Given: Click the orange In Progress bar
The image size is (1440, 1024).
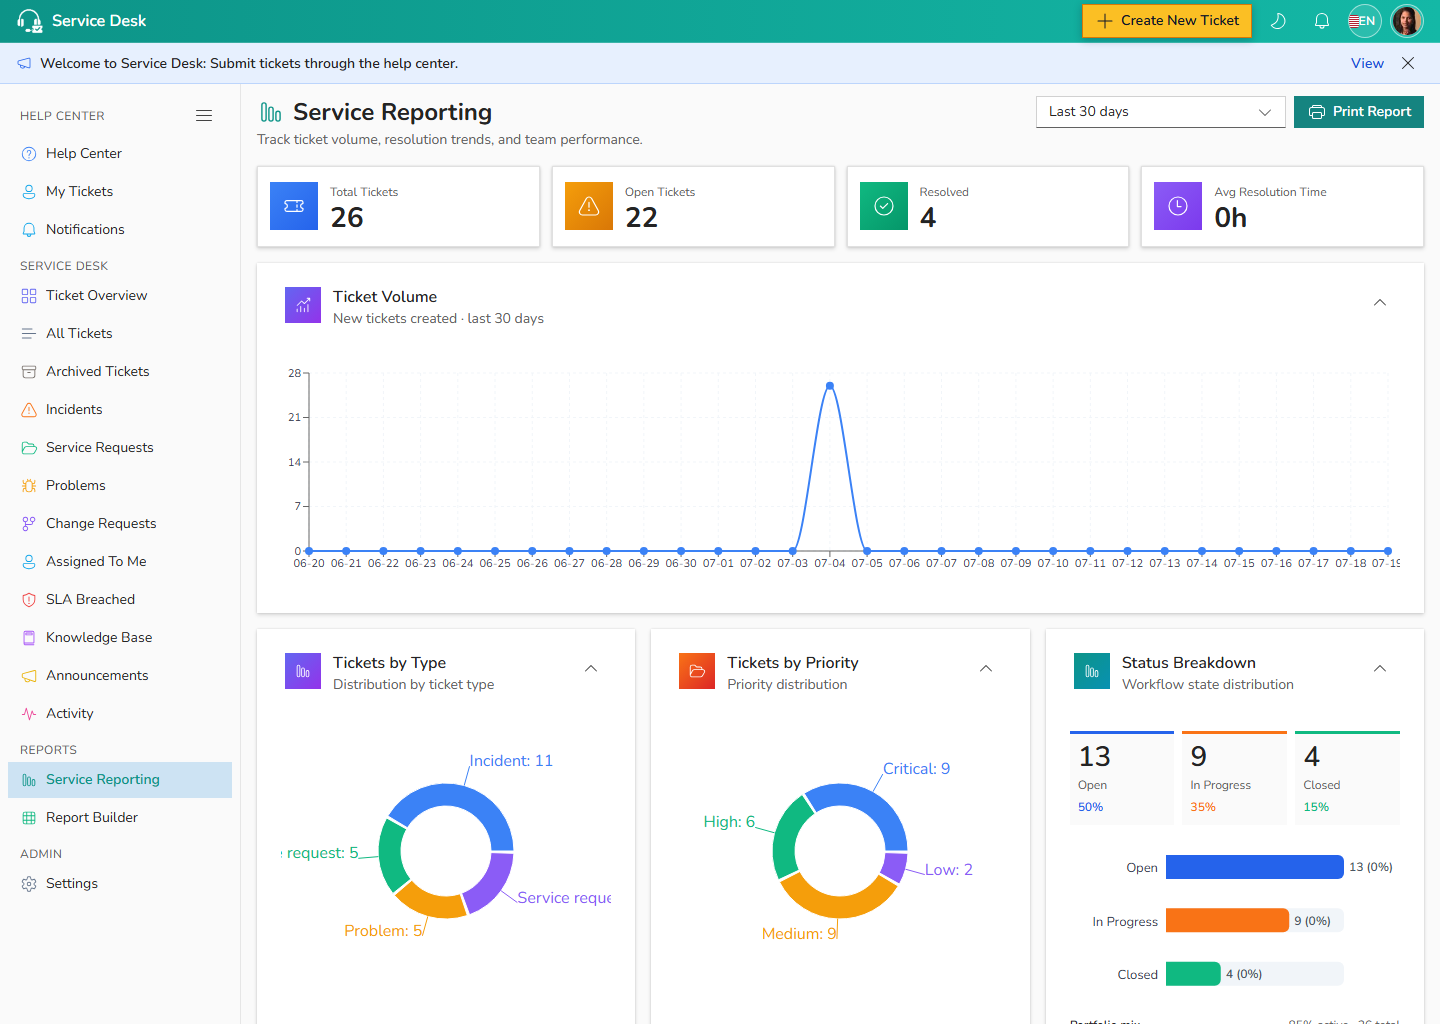Looking at the screenshot, I should pyautogui.click(x=1227, y=920).
